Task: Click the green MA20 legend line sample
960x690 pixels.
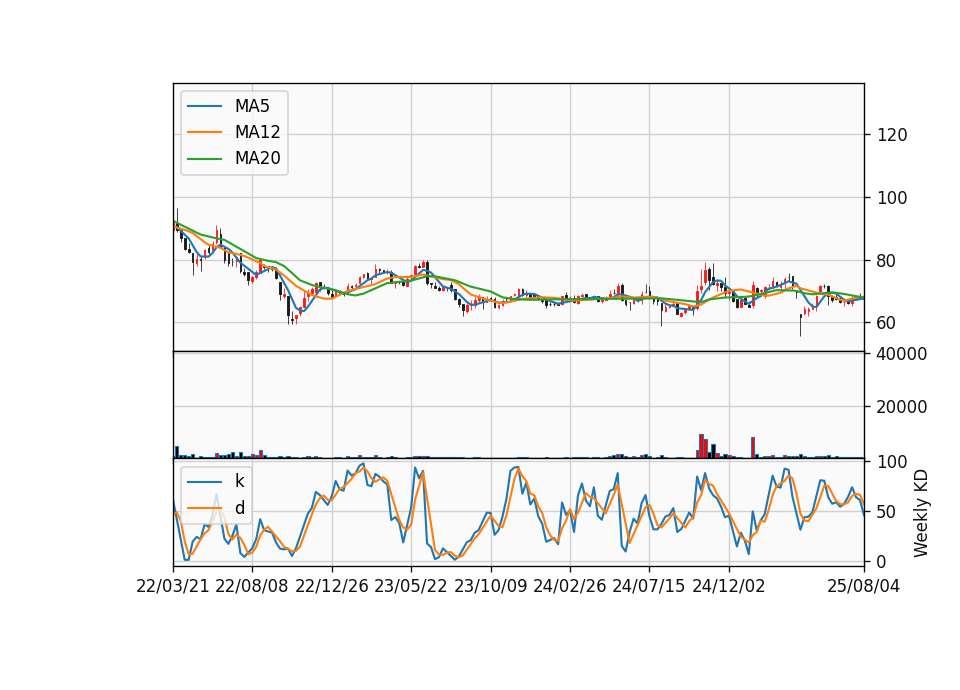Action: (x=204, y=159)
